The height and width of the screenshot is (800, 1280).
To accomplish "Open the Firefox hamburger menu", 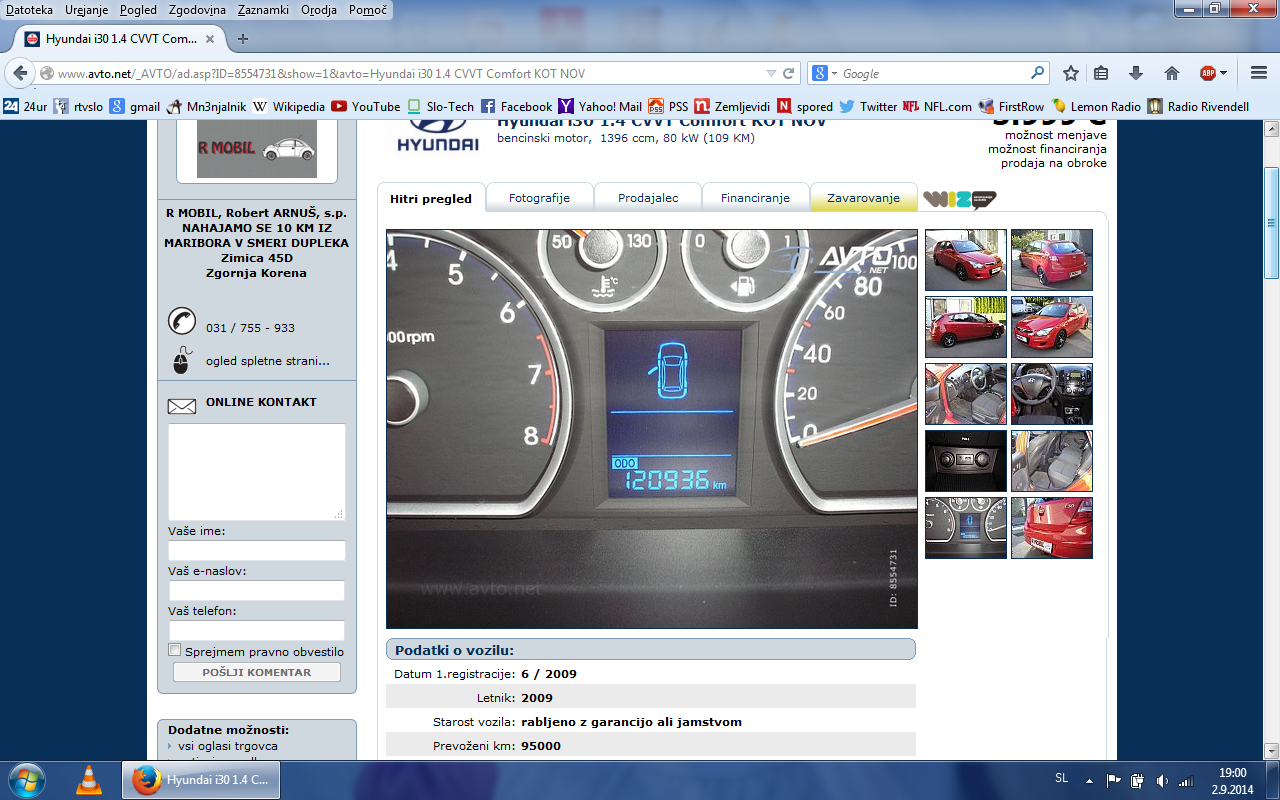I will pyautogui.click(x=1259, y=73).
